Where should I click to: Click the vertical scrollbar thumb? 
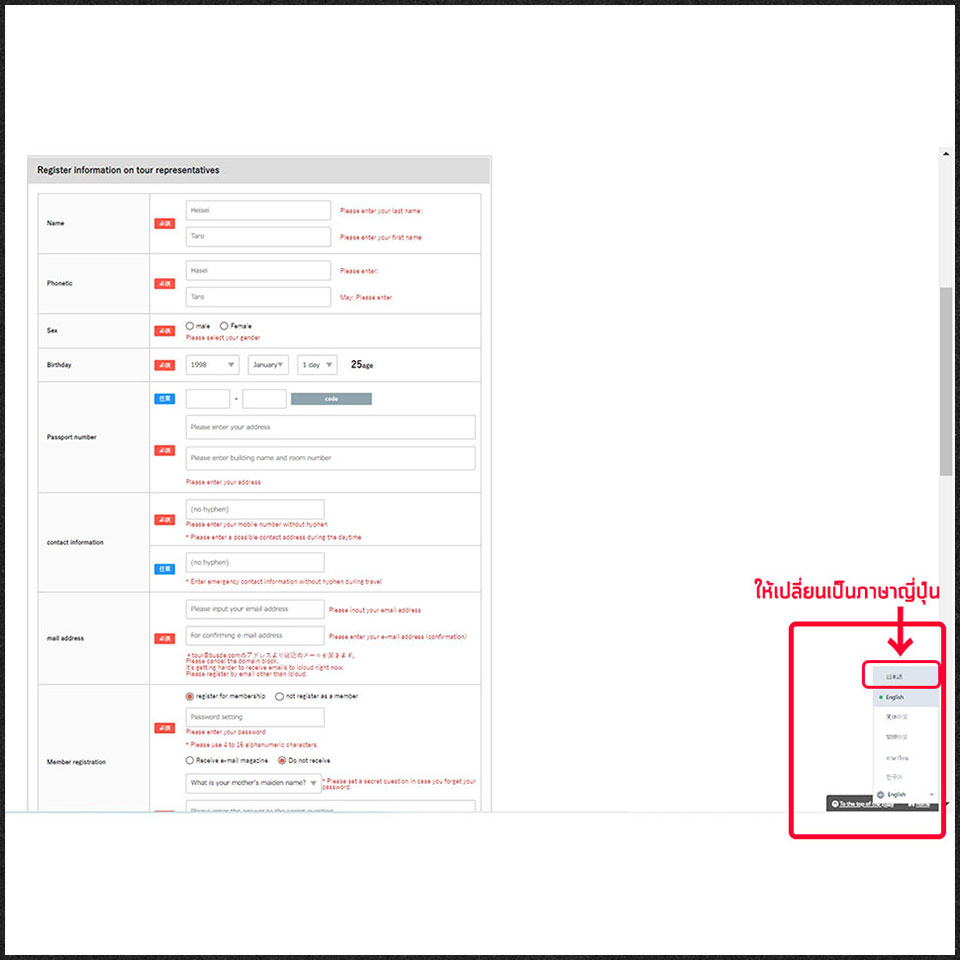coord(945,380)
